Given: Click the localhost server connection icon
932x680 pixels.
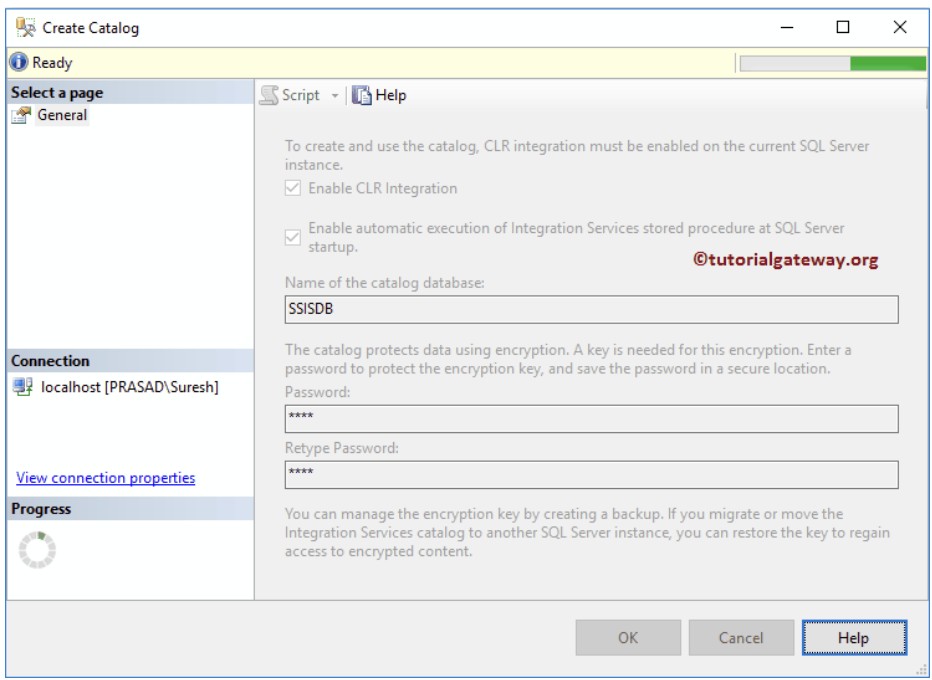Looking at the screenshot, I should [23, 388].
